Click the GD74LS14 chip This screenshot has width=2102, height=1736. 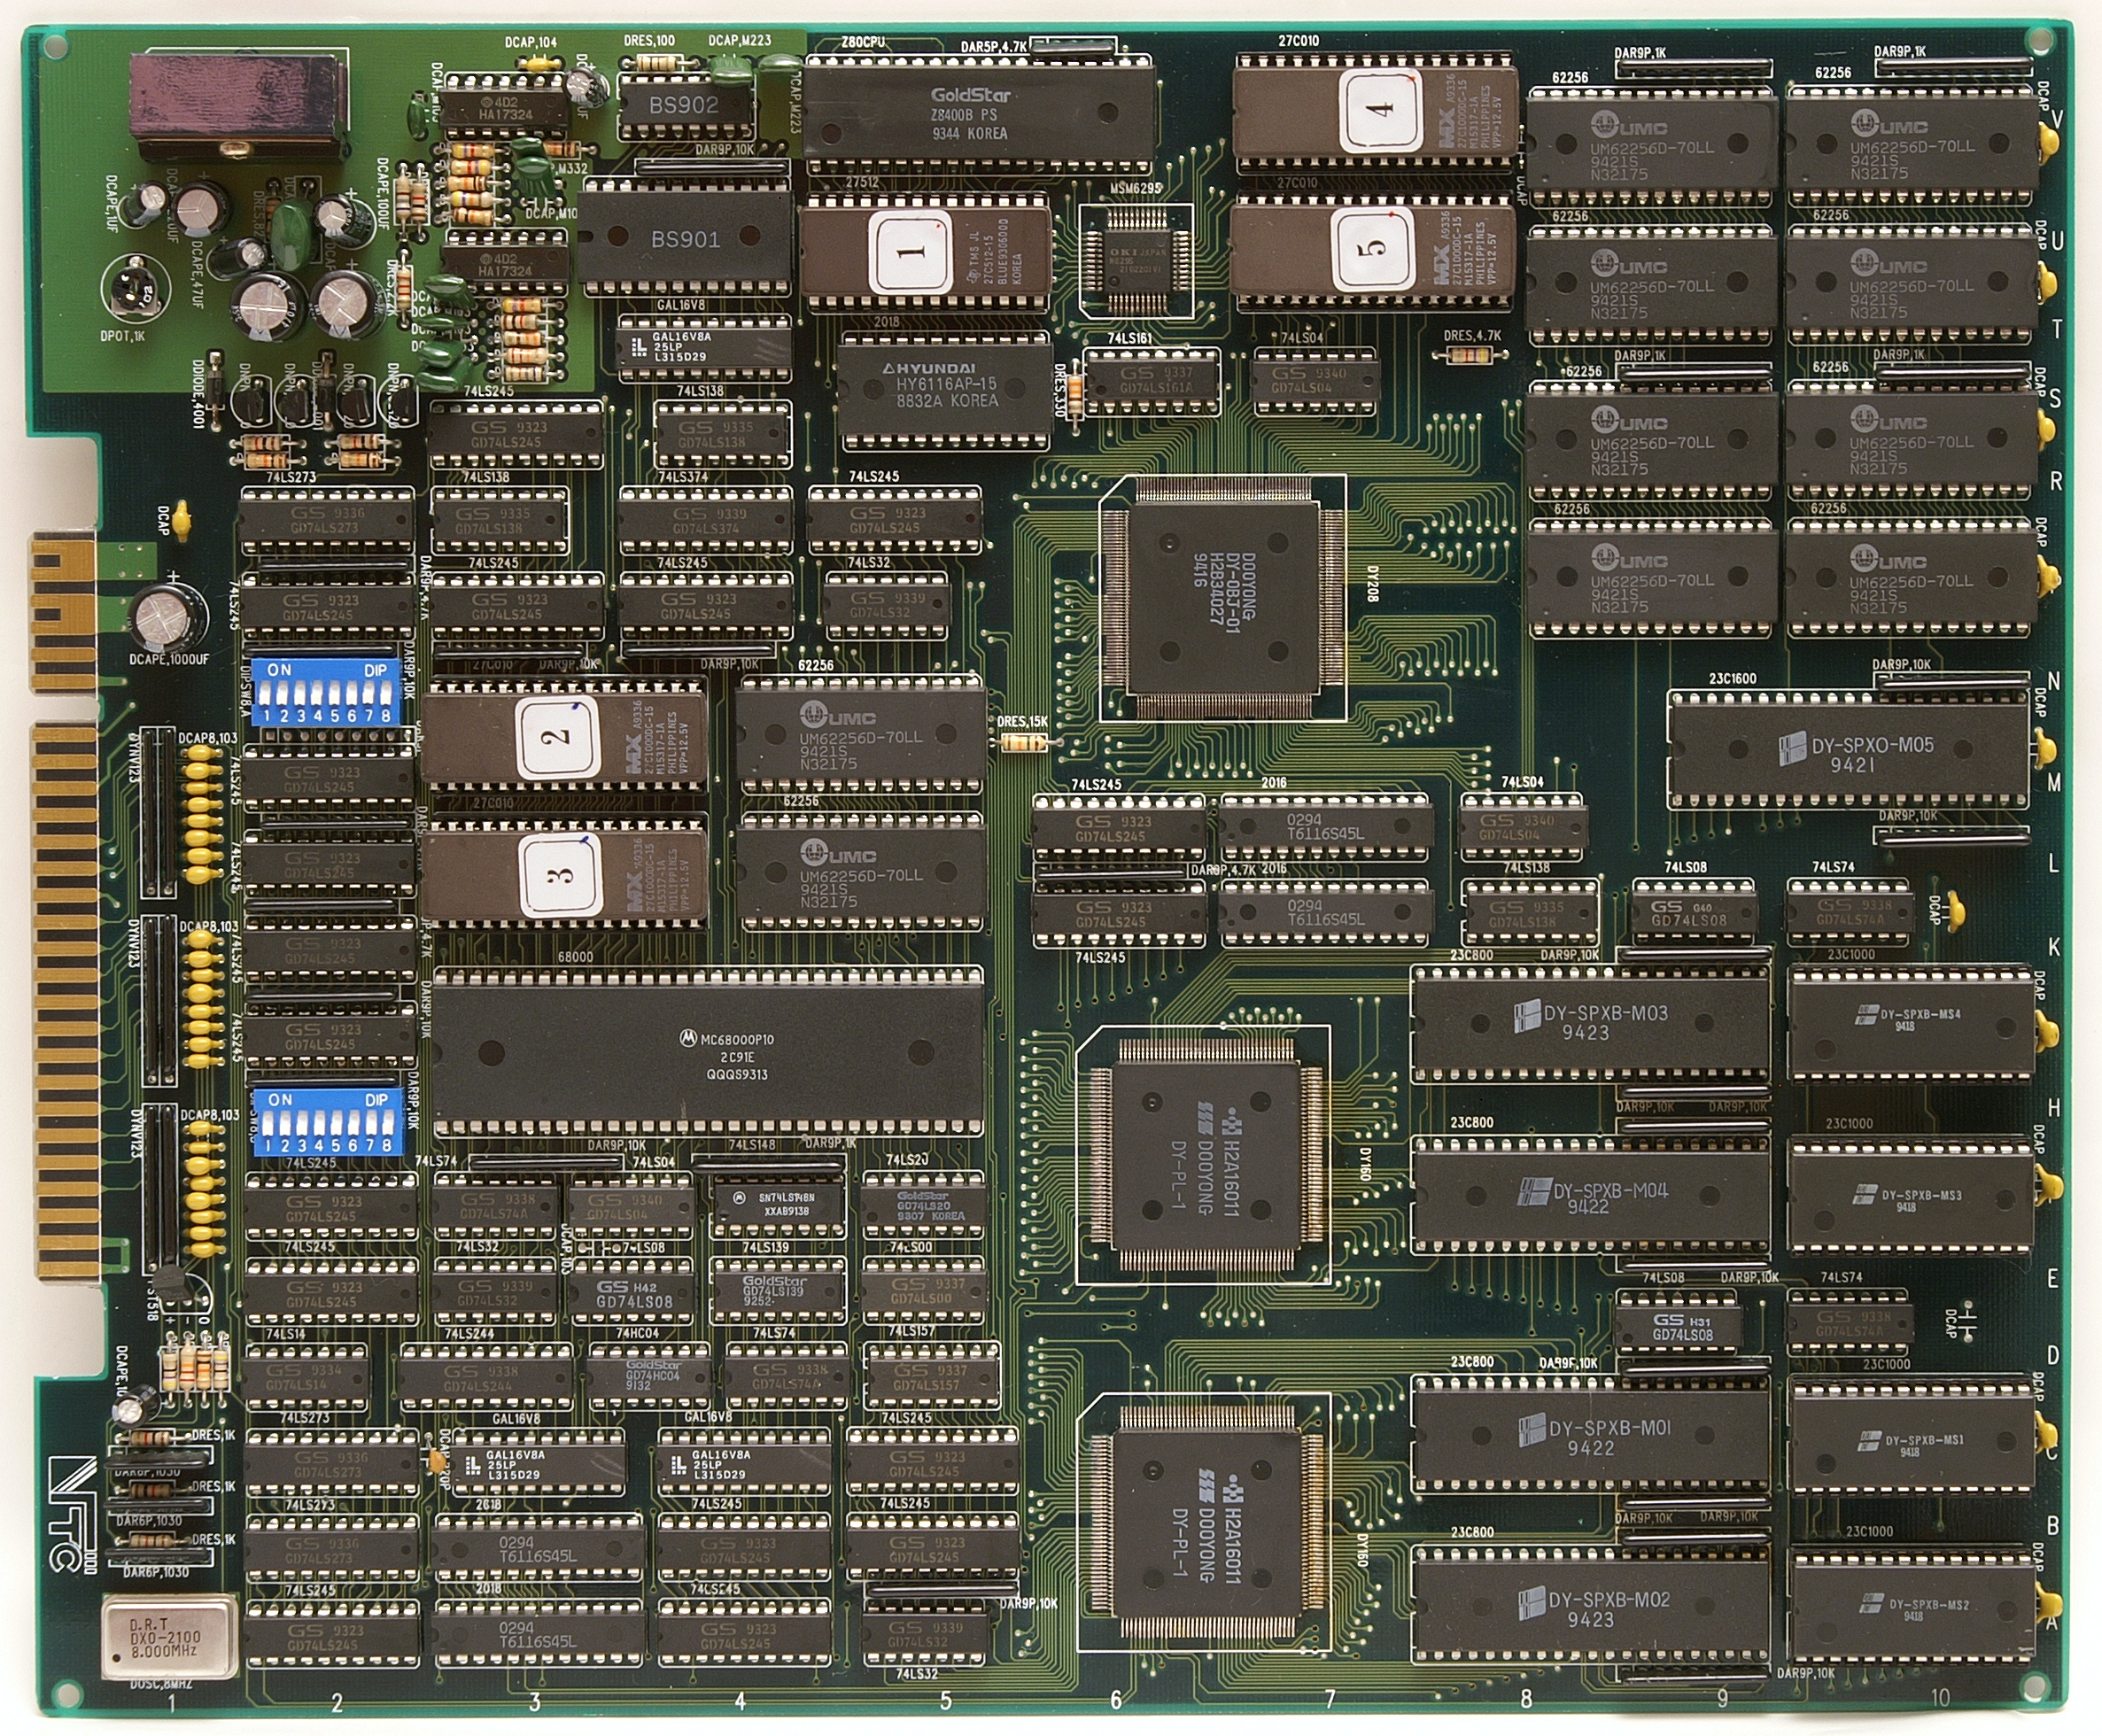(x=305, y=1377)
